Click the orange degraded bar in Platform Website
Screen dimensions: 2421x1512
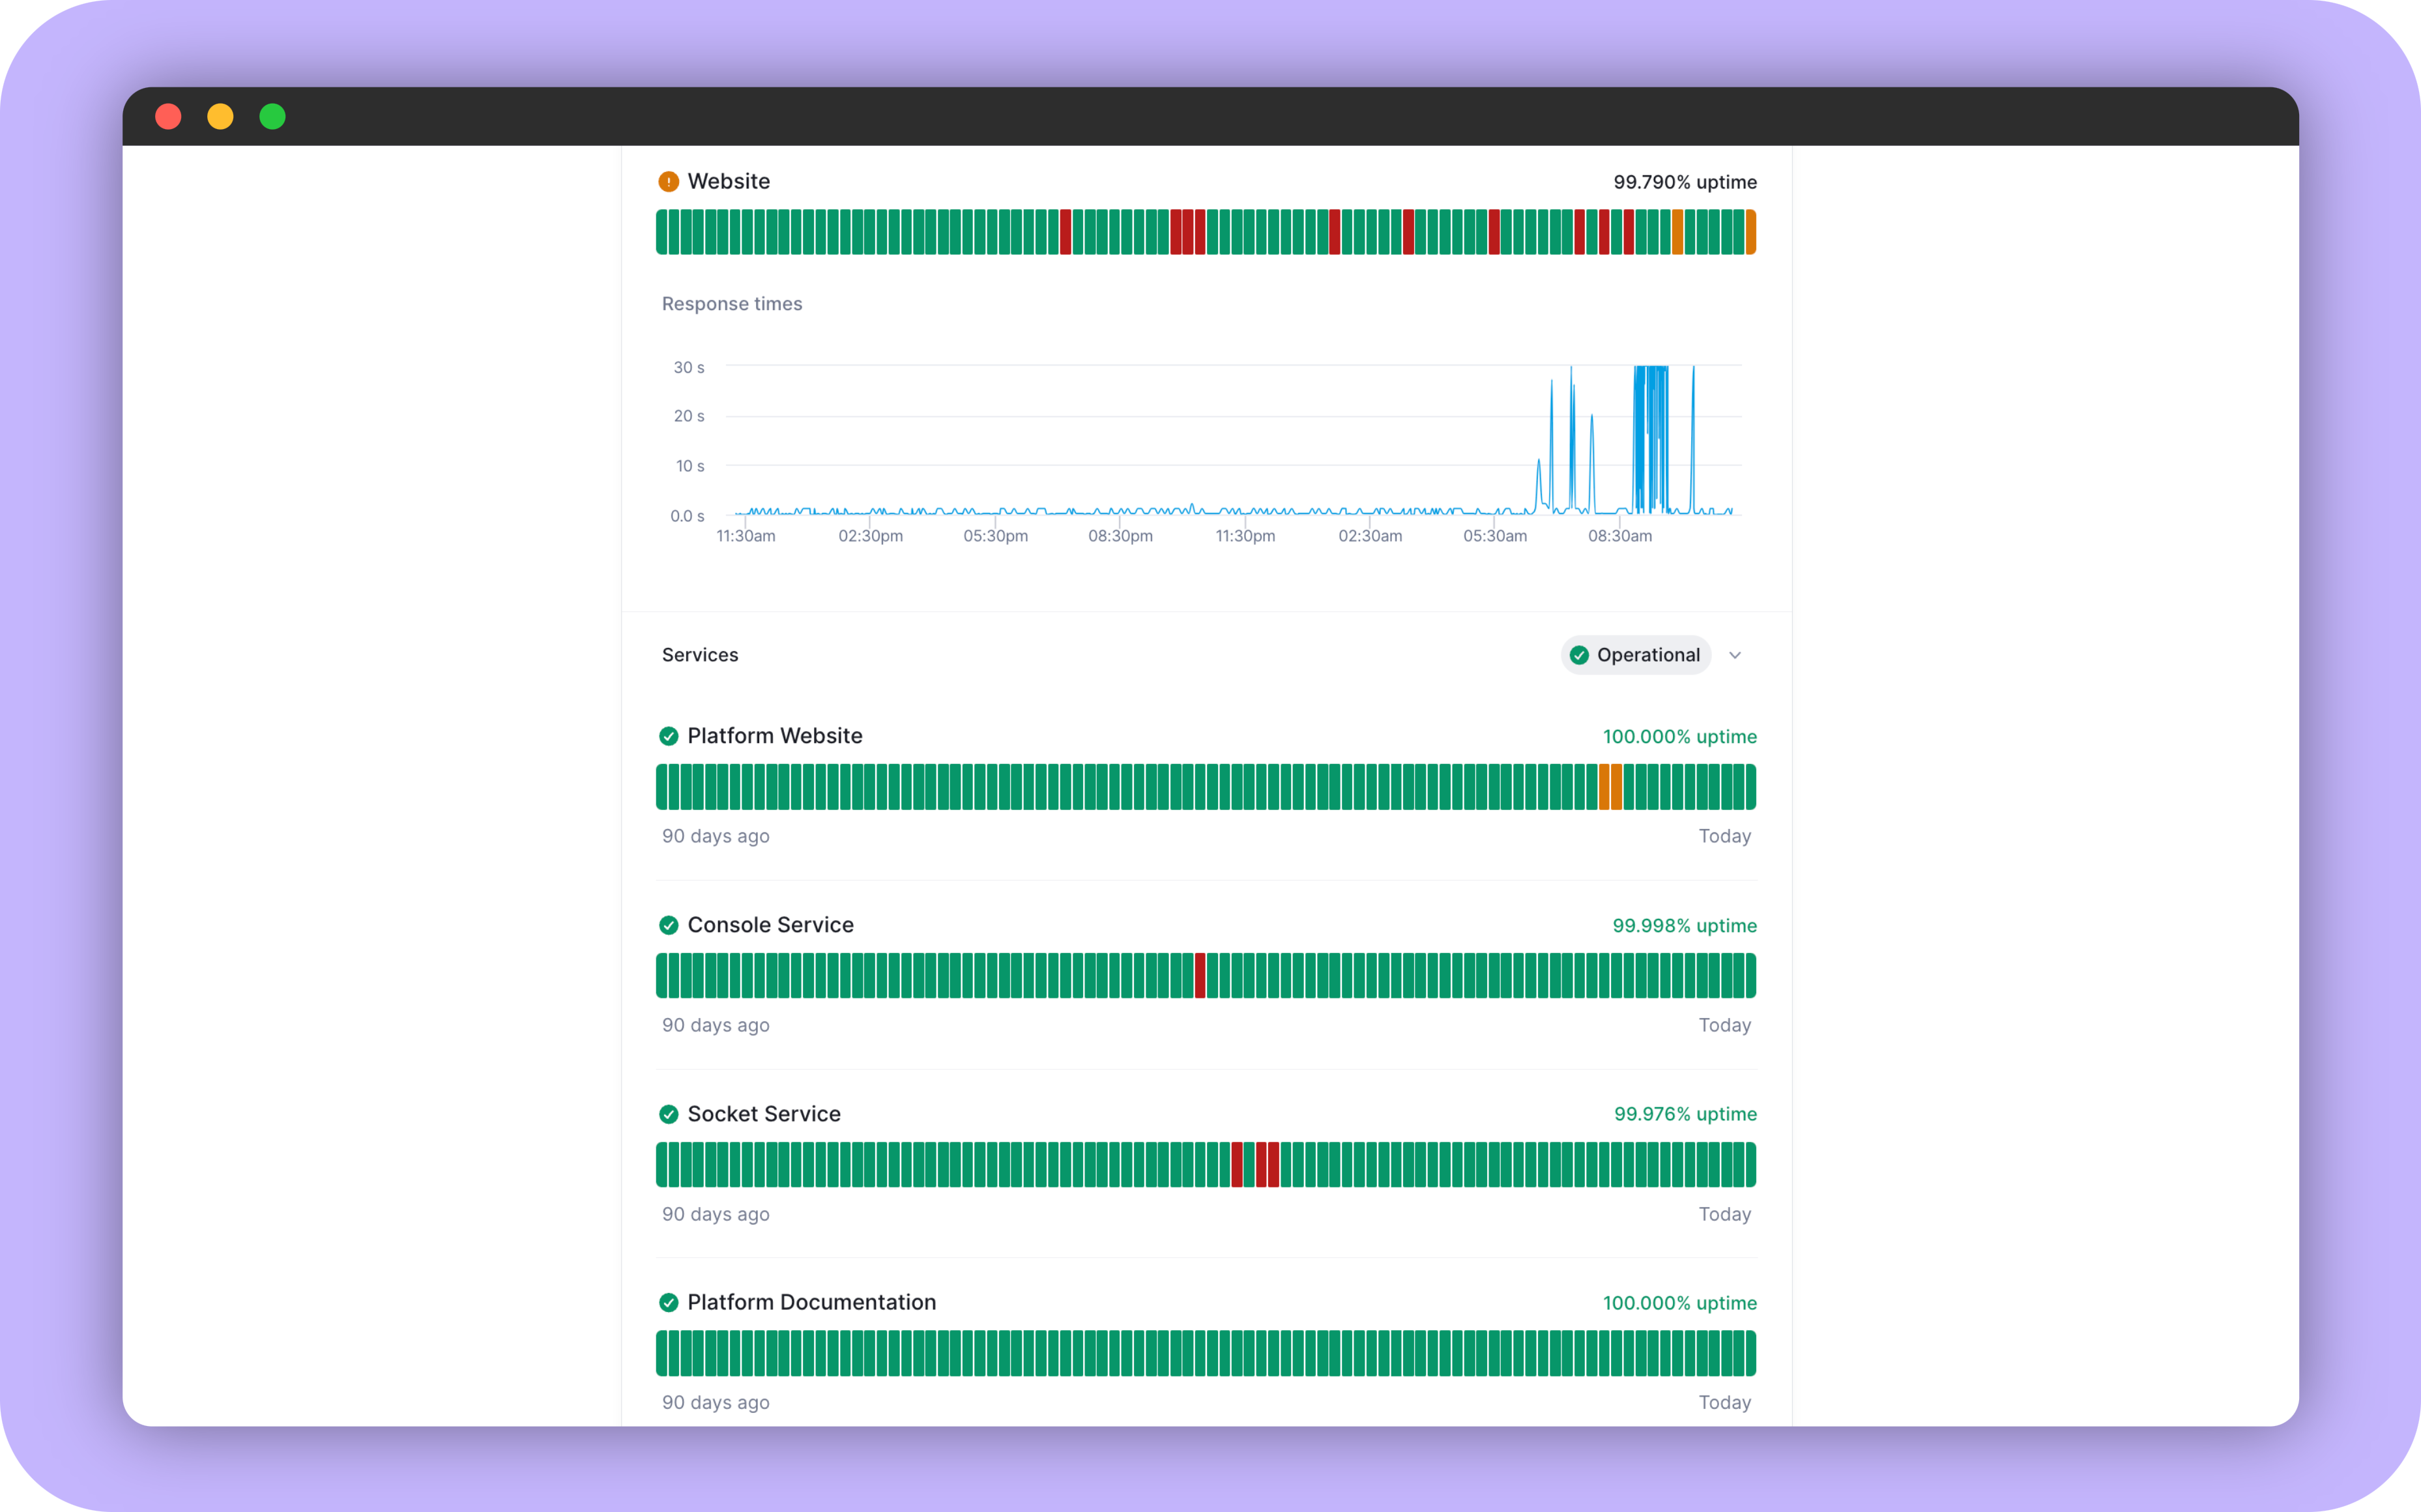click(1605, 787)
